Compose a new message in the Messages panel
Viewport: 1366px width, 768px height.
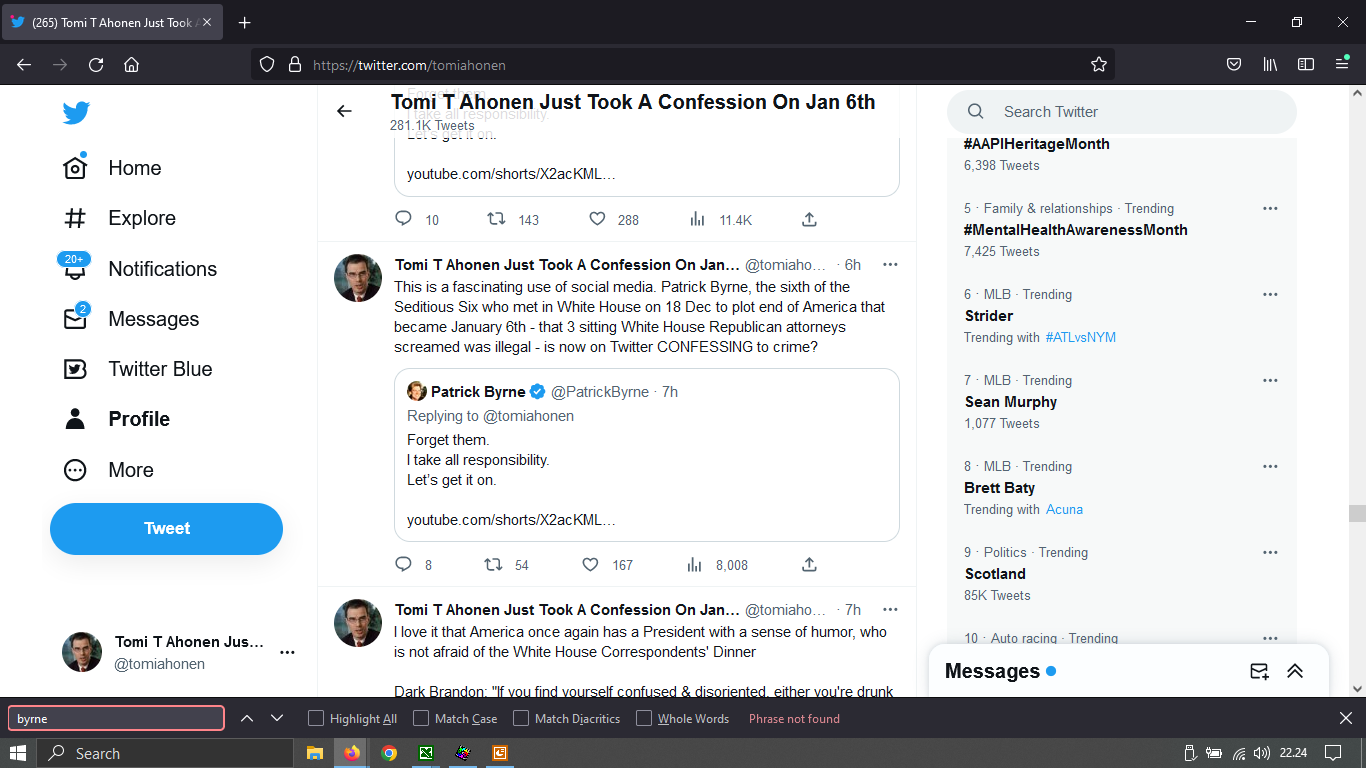(1258, 671)
